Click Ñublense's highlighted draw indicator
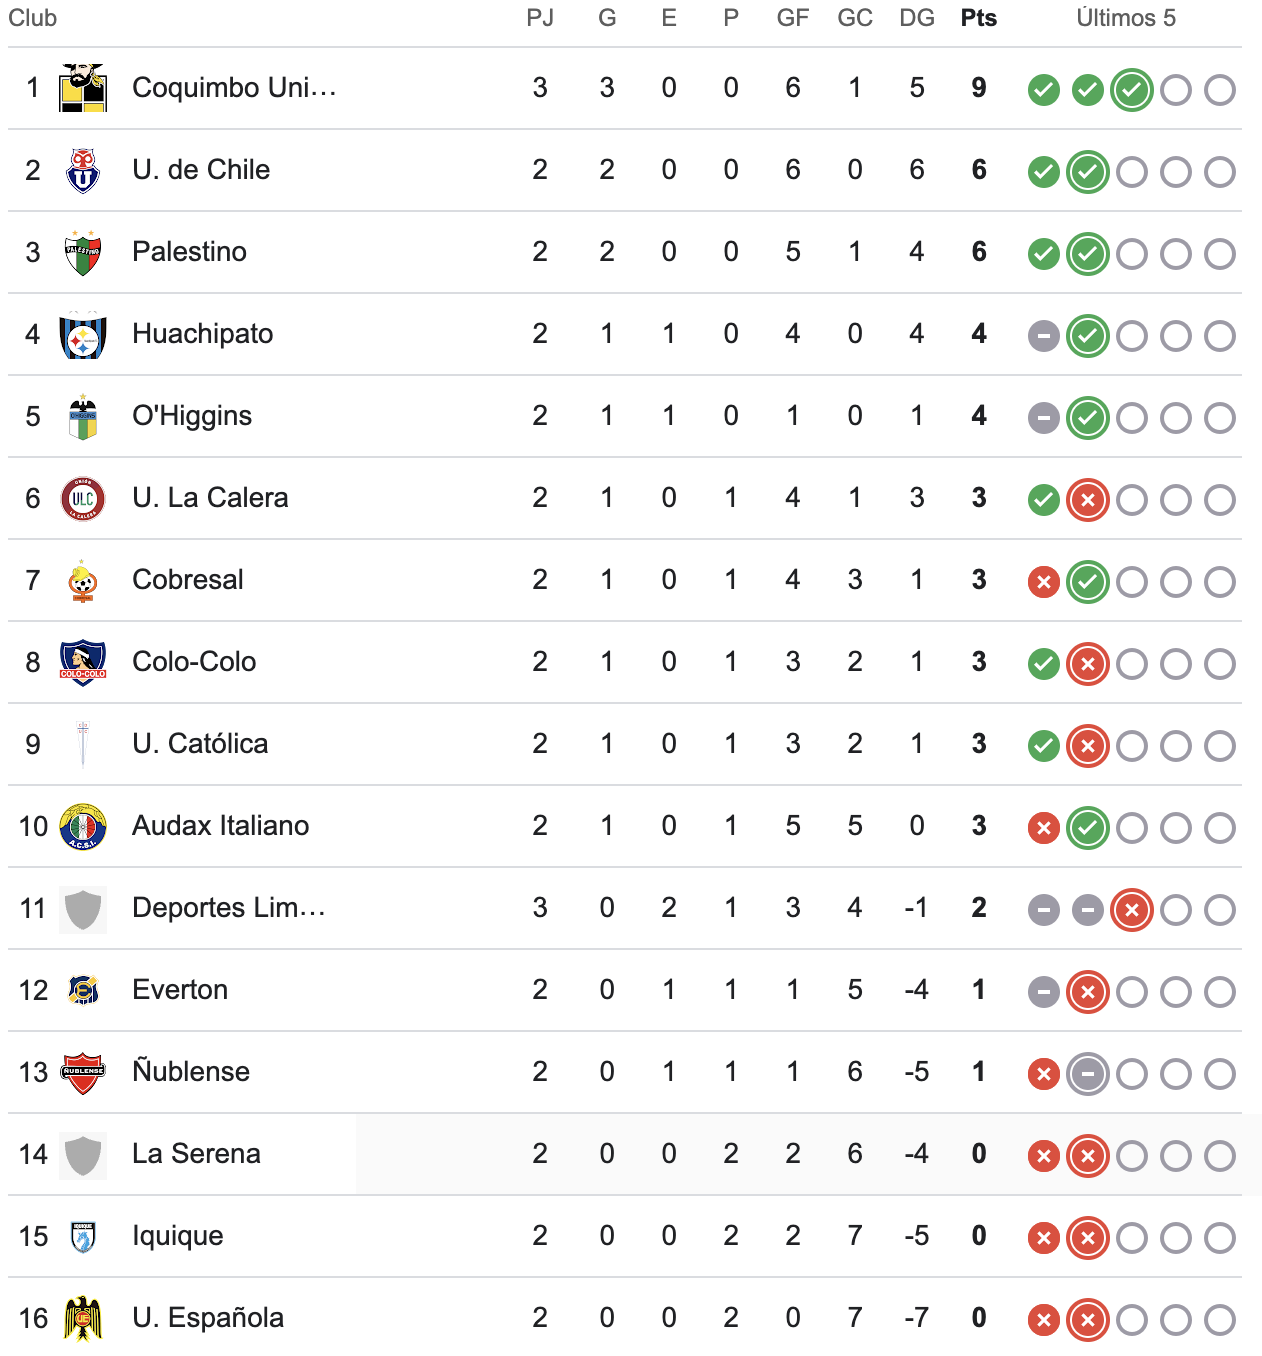This screenshot has height=1356, width=1262. tap(1088, 1074)
